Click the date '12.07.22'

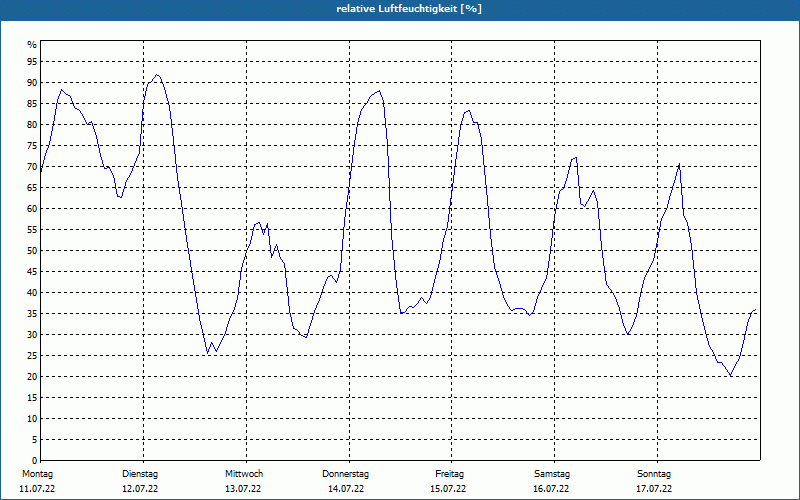[140, 489]
